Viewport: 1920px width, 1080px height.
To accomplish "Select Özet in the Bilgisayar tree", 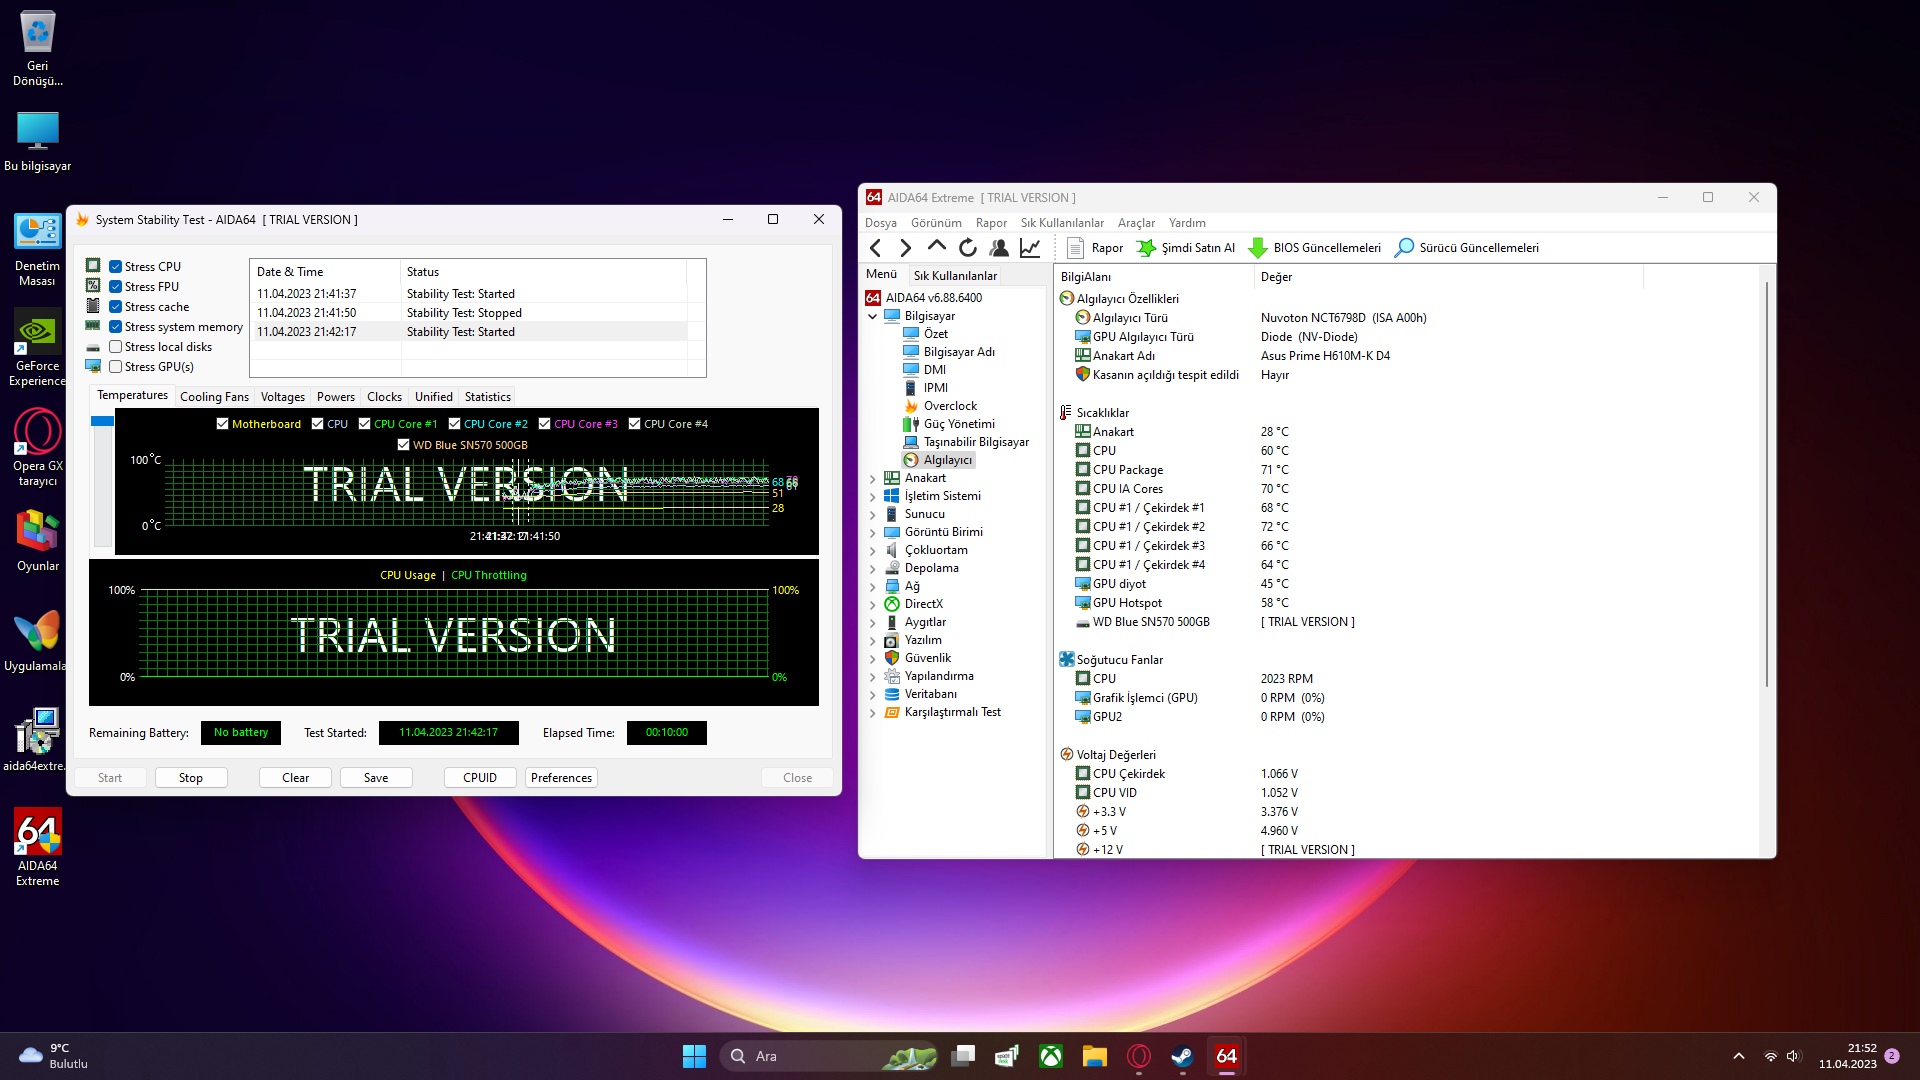I will point(925,334).
